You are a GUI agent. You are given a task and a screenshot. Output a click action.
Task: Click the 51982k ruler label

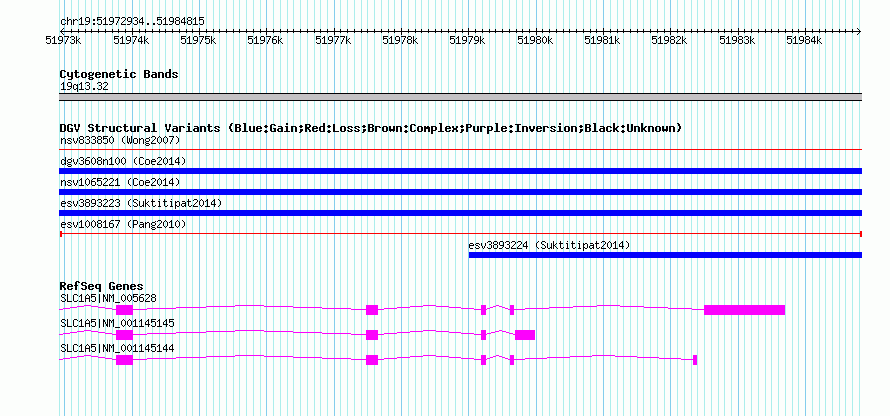point(669,40)
